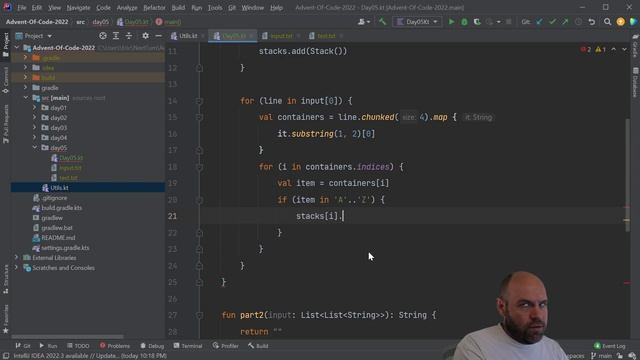Expand External Libraries node
This screenshot has height=360, width=640.
17,258
